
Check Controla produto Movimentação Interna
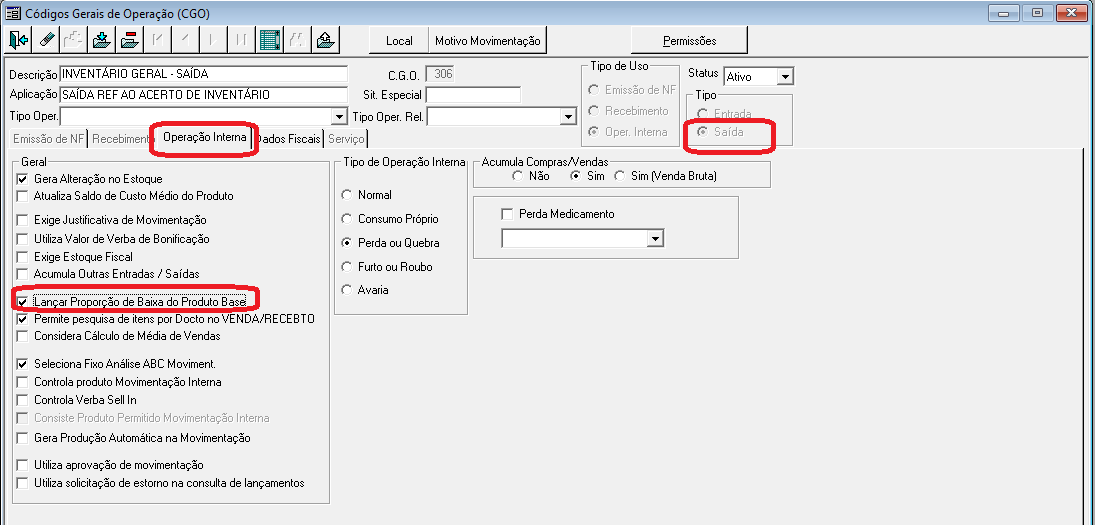coord(23,382)
